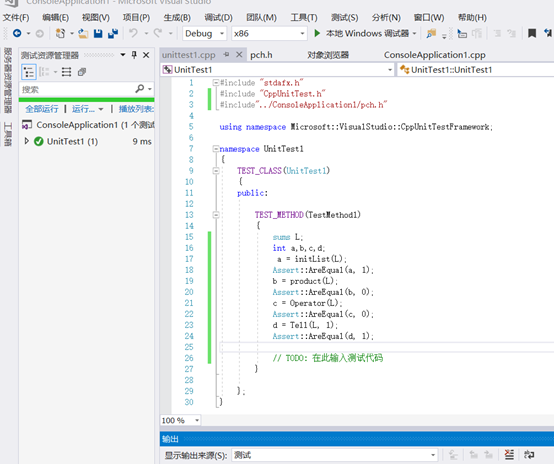Start the local Windows debugger with the green play icon
This screenshot has width=554, height=464.
click(317, 33)
